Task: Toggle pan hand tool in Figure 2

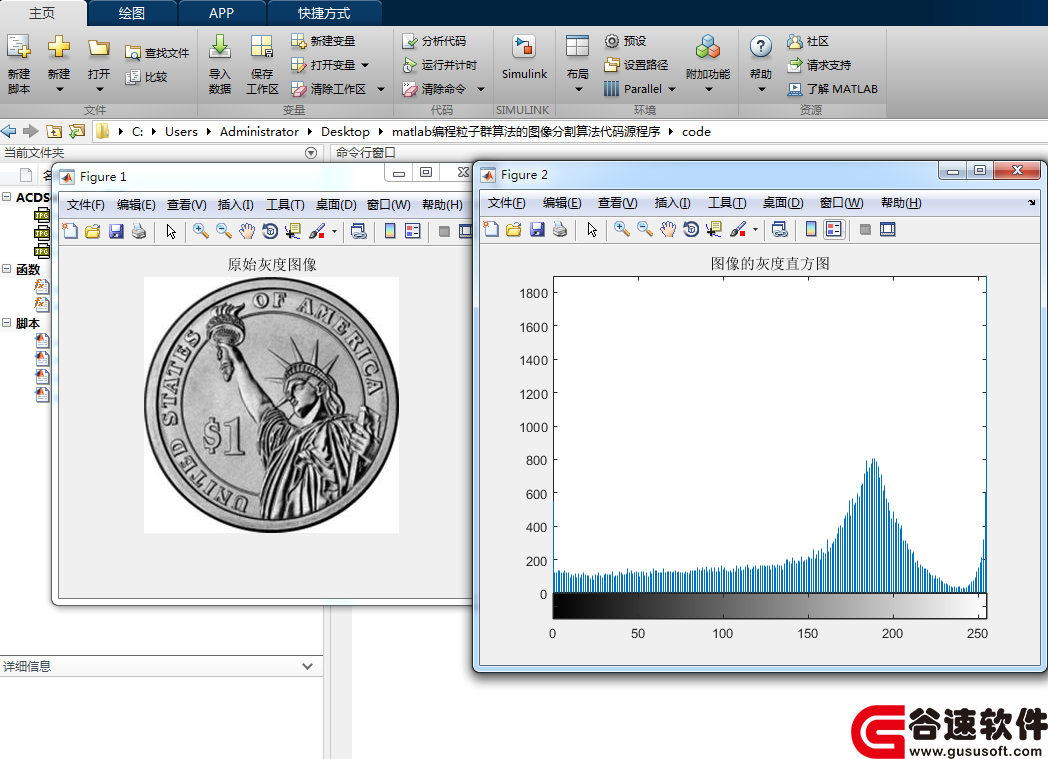Action: click(668, 230)
